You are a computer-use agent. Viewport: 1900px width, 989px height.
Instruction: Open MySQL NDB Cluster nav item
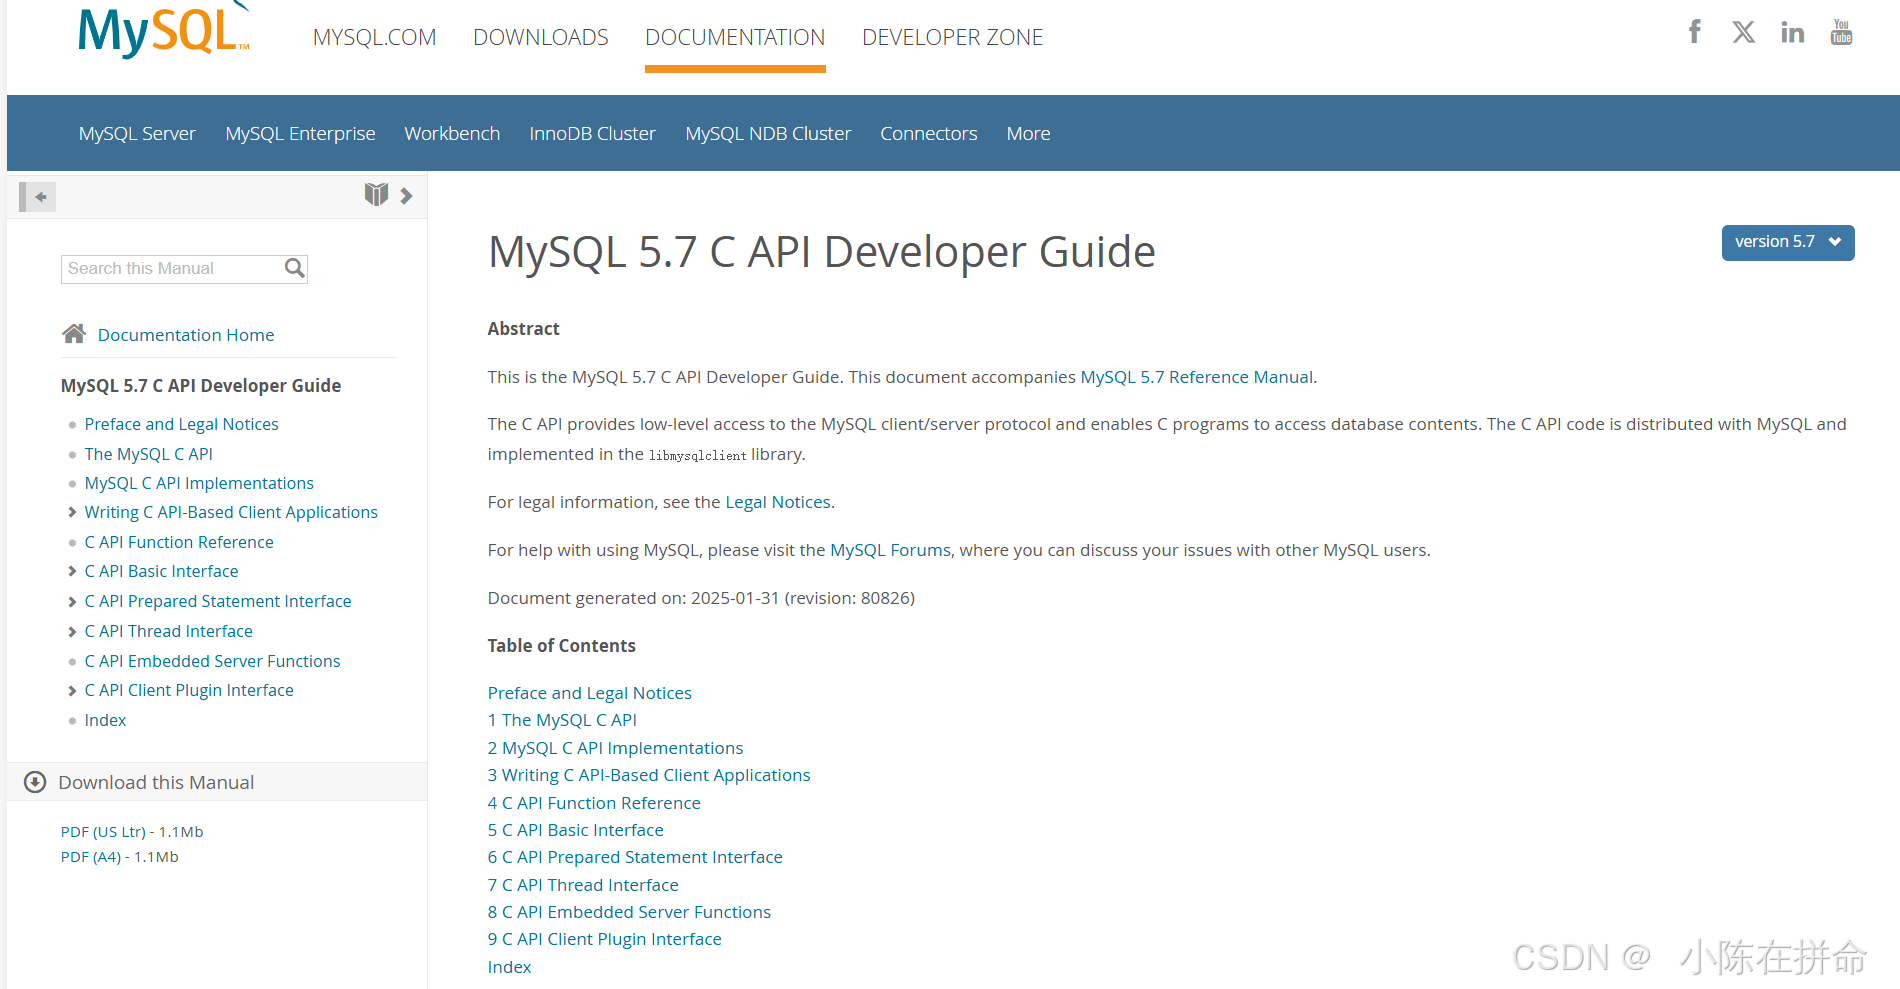coord(768,133)
